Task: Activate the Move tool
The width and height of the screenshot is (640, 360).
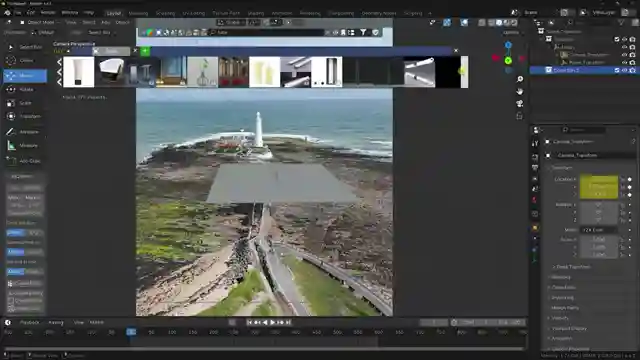Action: pyautogui.click(x=25, y=76)
